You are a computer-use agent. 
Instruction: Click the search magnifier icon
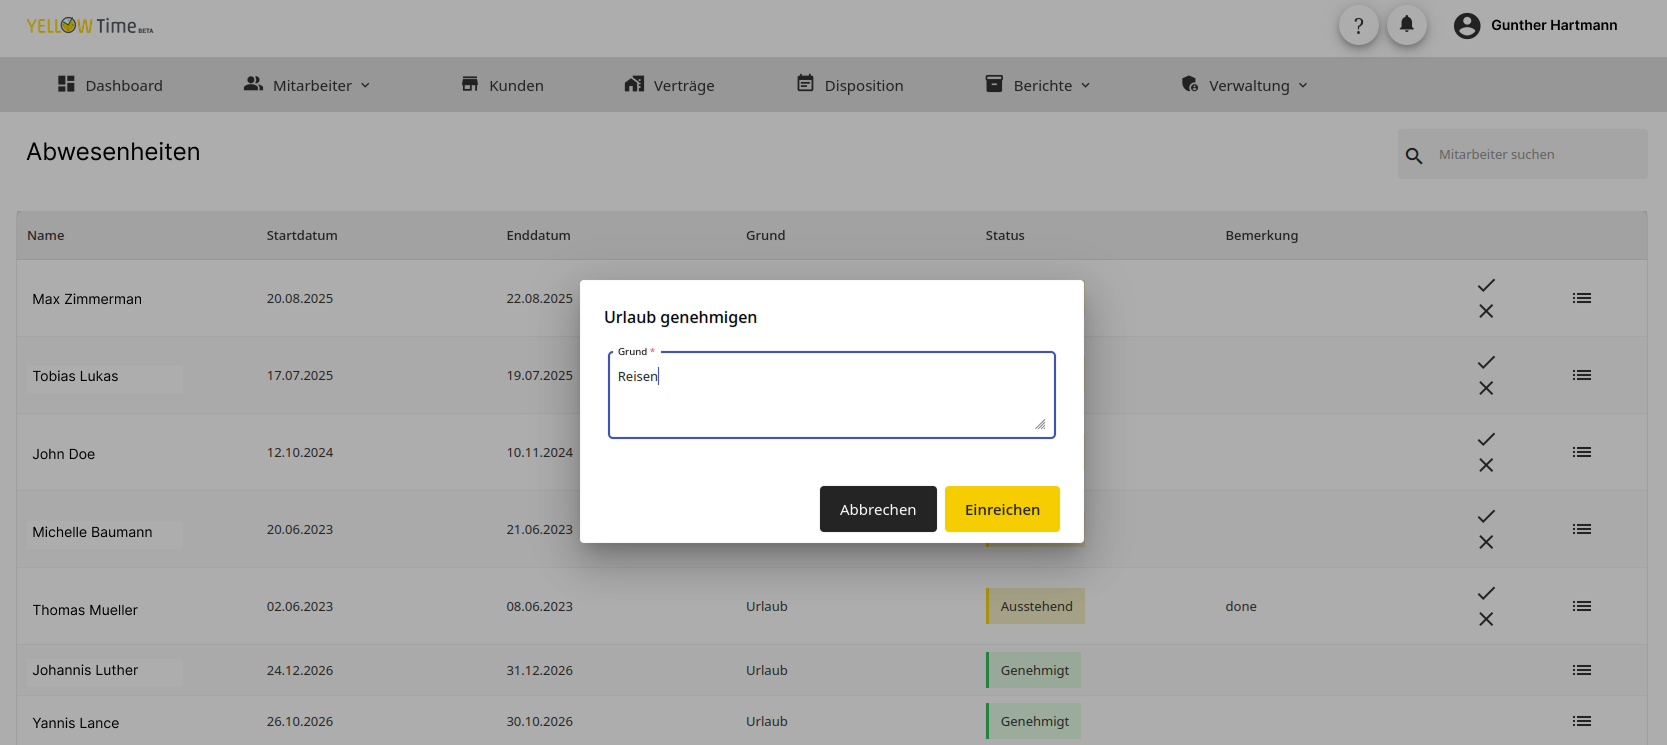[1414, 156]
